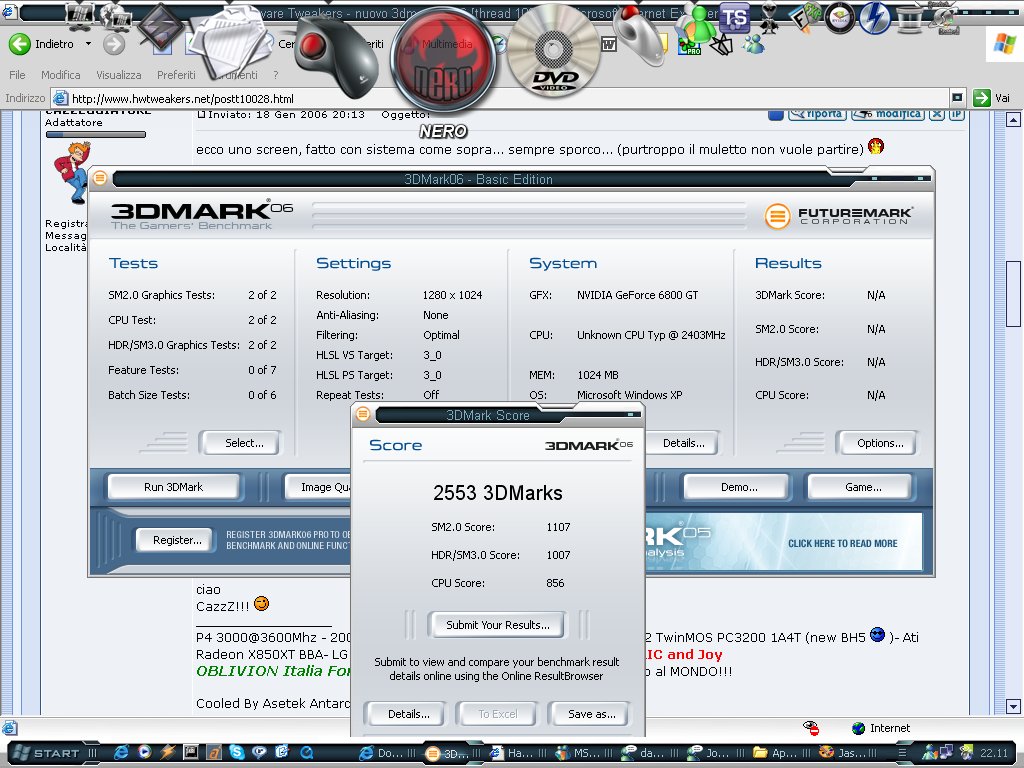
Task: Open QuickTime quick launch icon
Action: [x=306, y=753]
